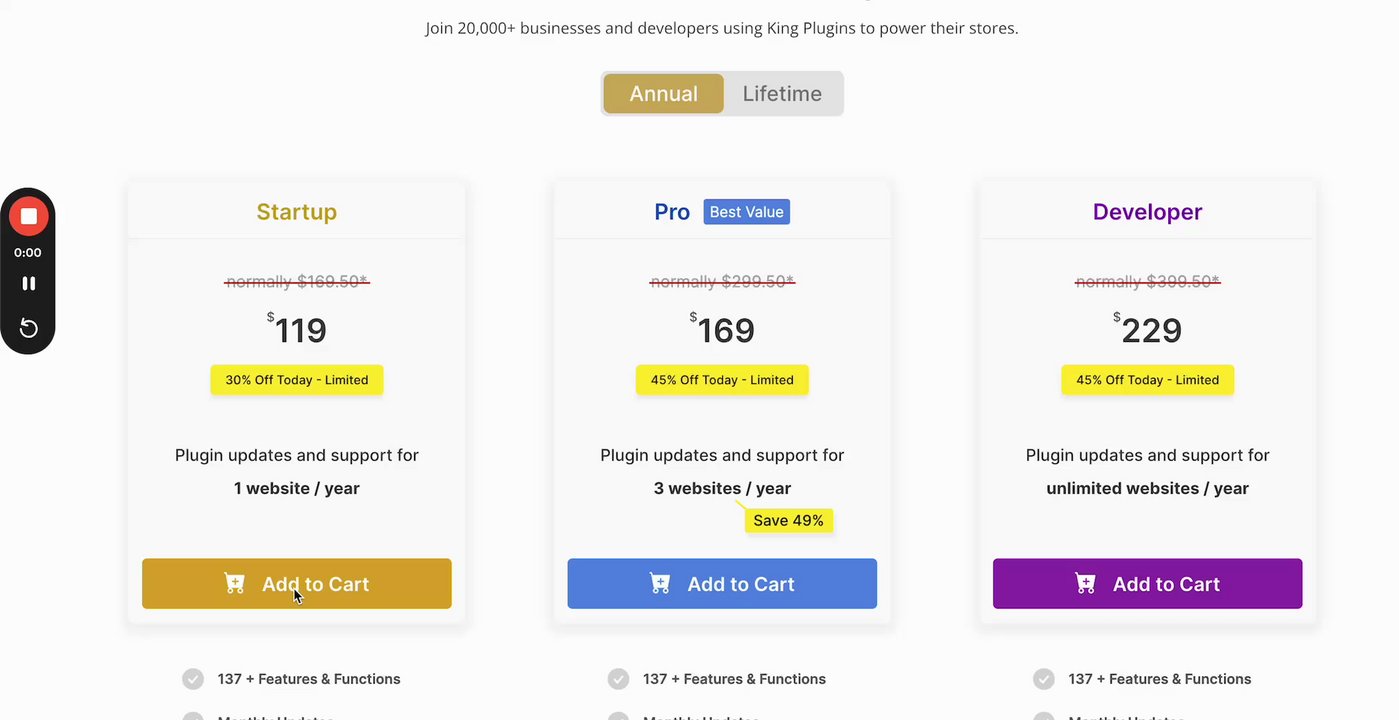This screenshot has width=1399, height=720.
Task: Switch to Lifetime billing
Action: point(782,94)
